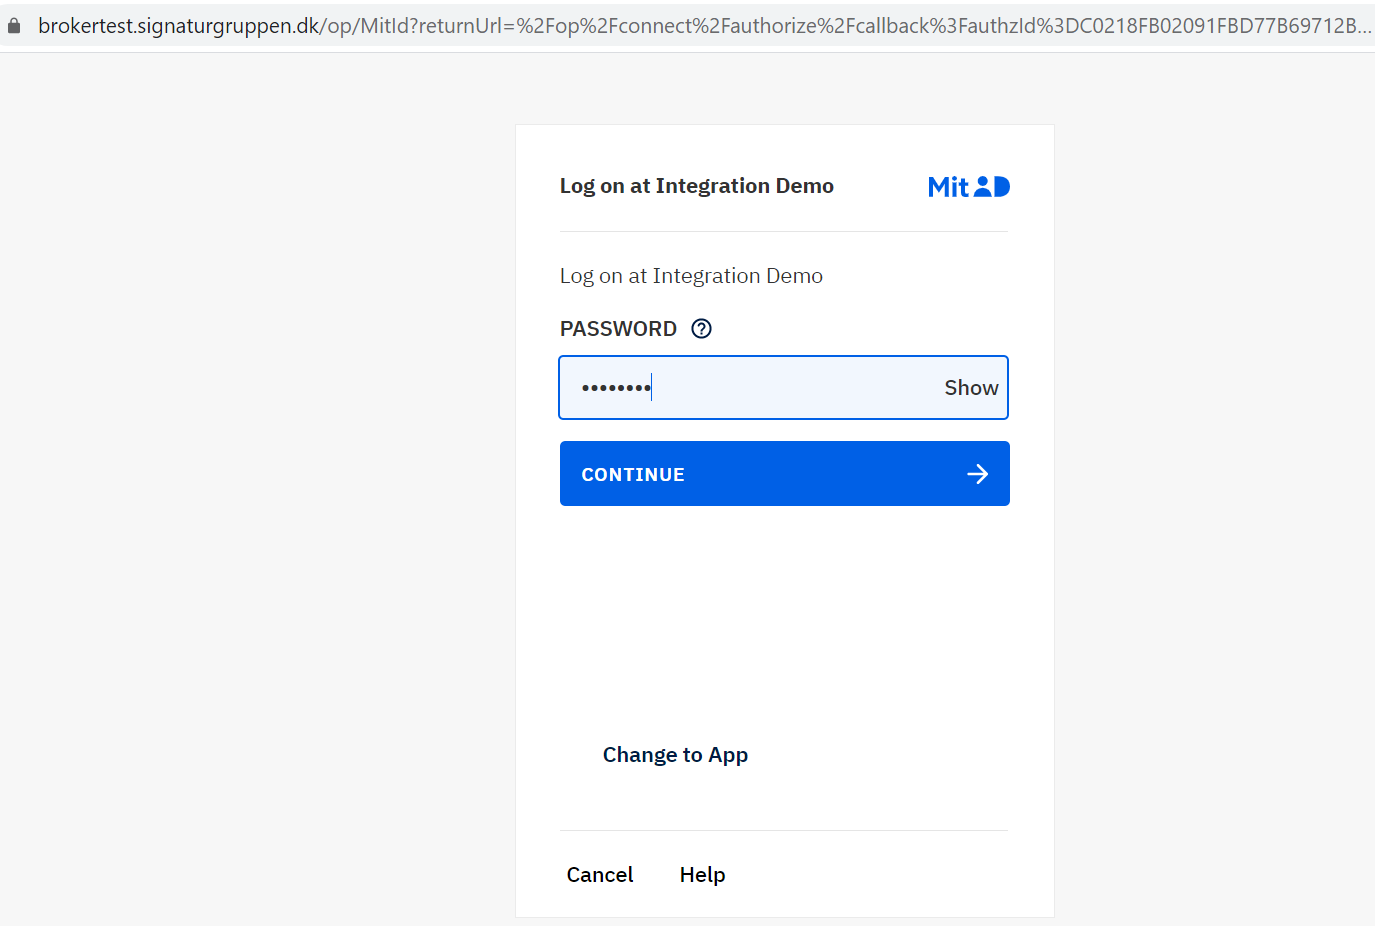Switch to app with Change to App
The height and width of the screenshot is (926, 1375).
tap(675, 755)
